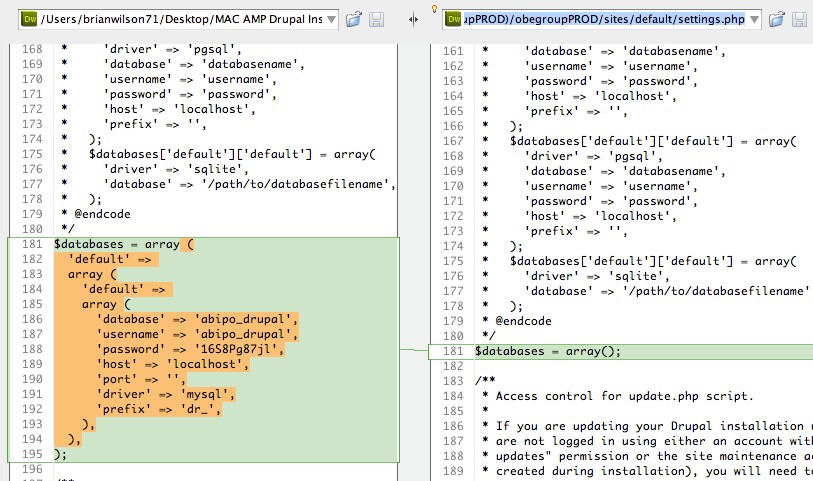Click the 'prefix' => 'dr_' line
Screen dimensions: 813x481
(x=159, y=409)
